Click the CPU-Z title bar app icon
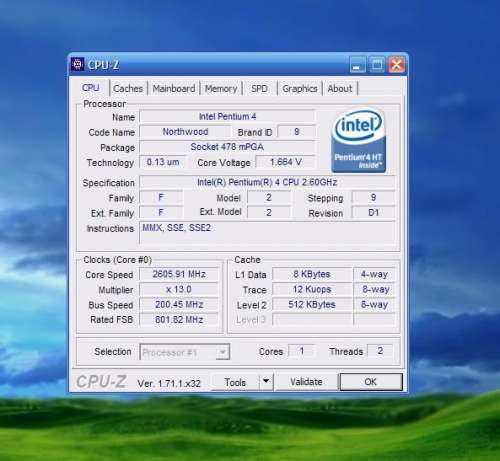This screenshot has width=500, height=461. coord(77,64)
